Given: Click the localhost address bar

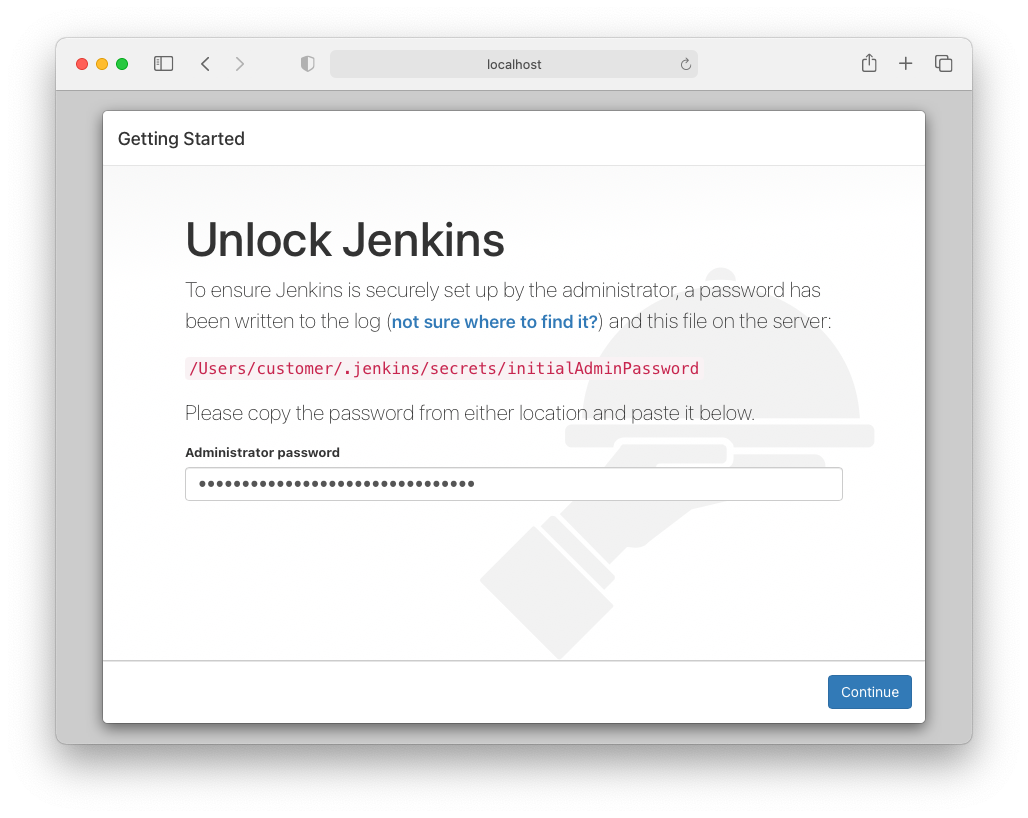Looking at the screenshot, I should click(x=514, y=64).
